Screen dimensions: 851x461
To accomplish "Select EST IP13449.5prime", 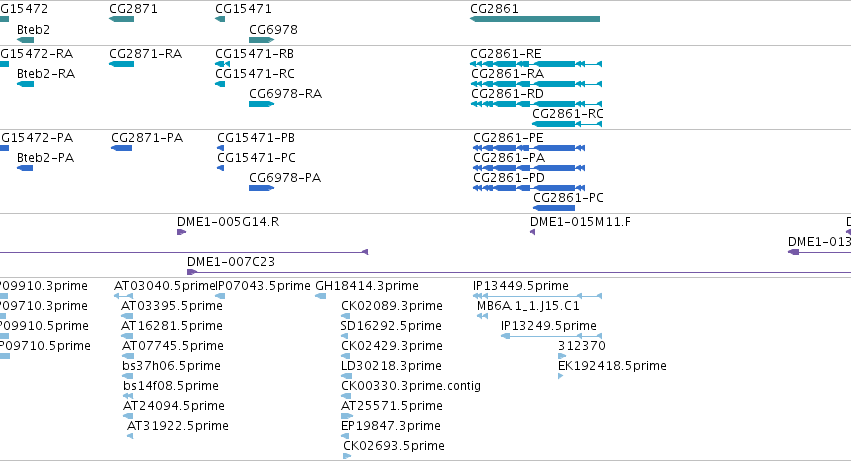I will point(521,286).
